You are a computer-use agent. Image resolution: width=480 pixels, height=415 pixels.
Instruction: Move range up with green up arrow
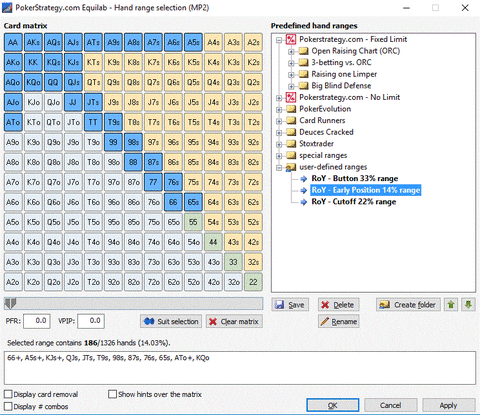(451, 305)
